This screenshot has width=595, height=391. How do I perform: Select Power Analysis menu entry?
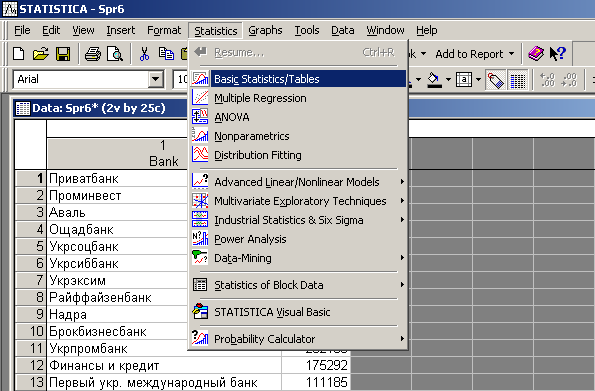tap(298, 239)
